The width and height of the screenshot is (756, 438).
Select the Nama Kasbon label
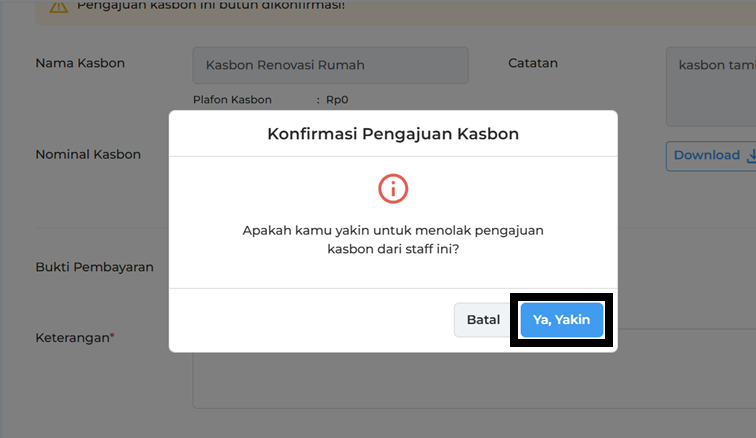click(x=80, y=63)
